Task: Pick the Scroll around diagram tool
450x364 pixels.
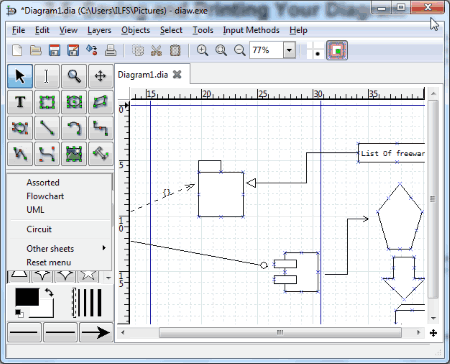Action: (x=100, y=76)
